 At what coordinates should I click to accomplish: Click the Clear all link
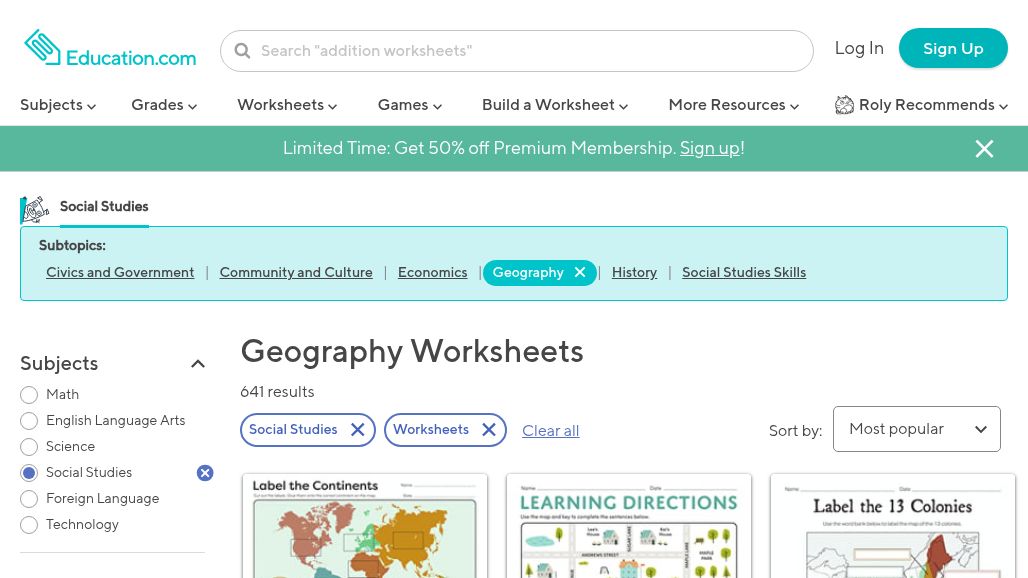pyautogui.click(x=551, y=431)
